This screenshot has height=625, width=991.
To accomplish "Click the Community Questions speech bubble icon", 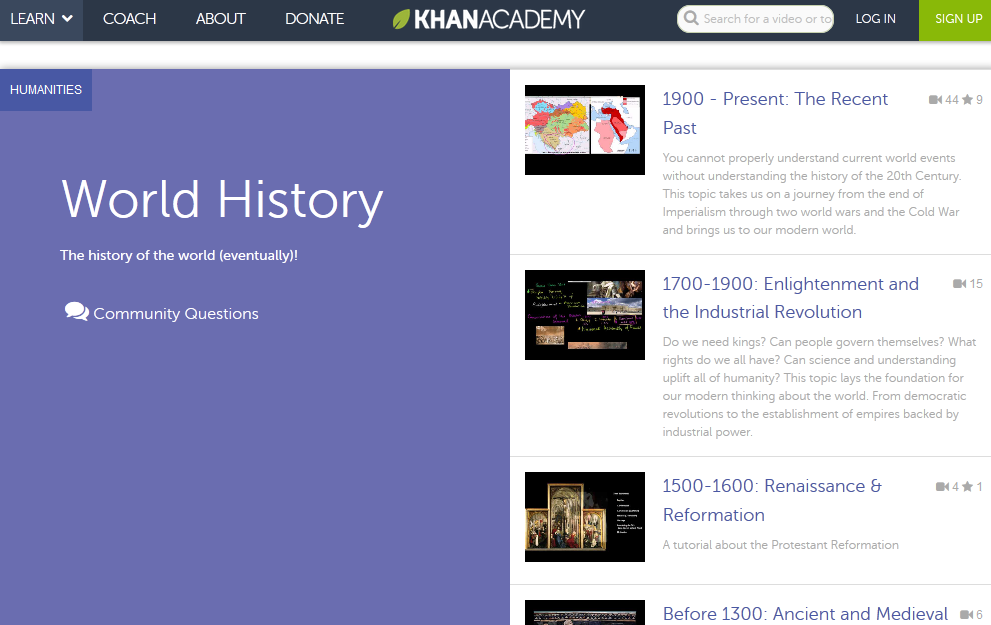I will [x=76, y=312].
